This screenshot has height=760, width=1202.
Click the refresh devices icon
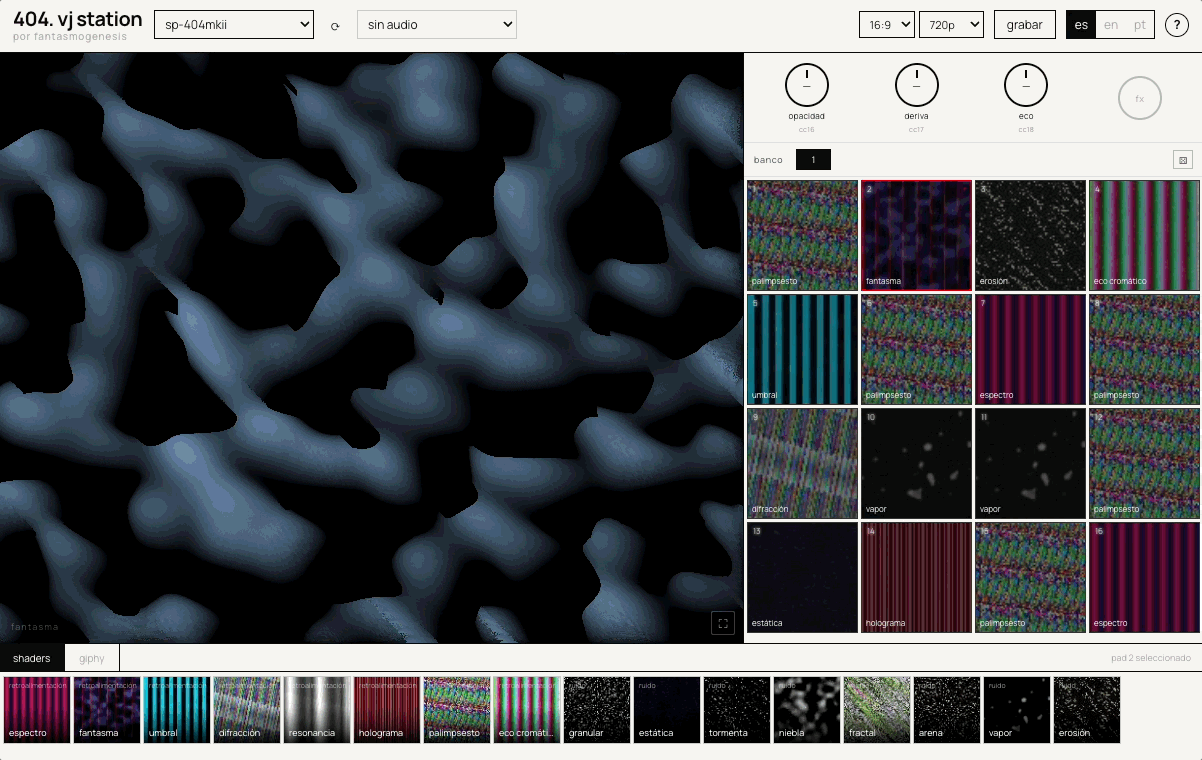pyautogui.click(x=335, y=26)
